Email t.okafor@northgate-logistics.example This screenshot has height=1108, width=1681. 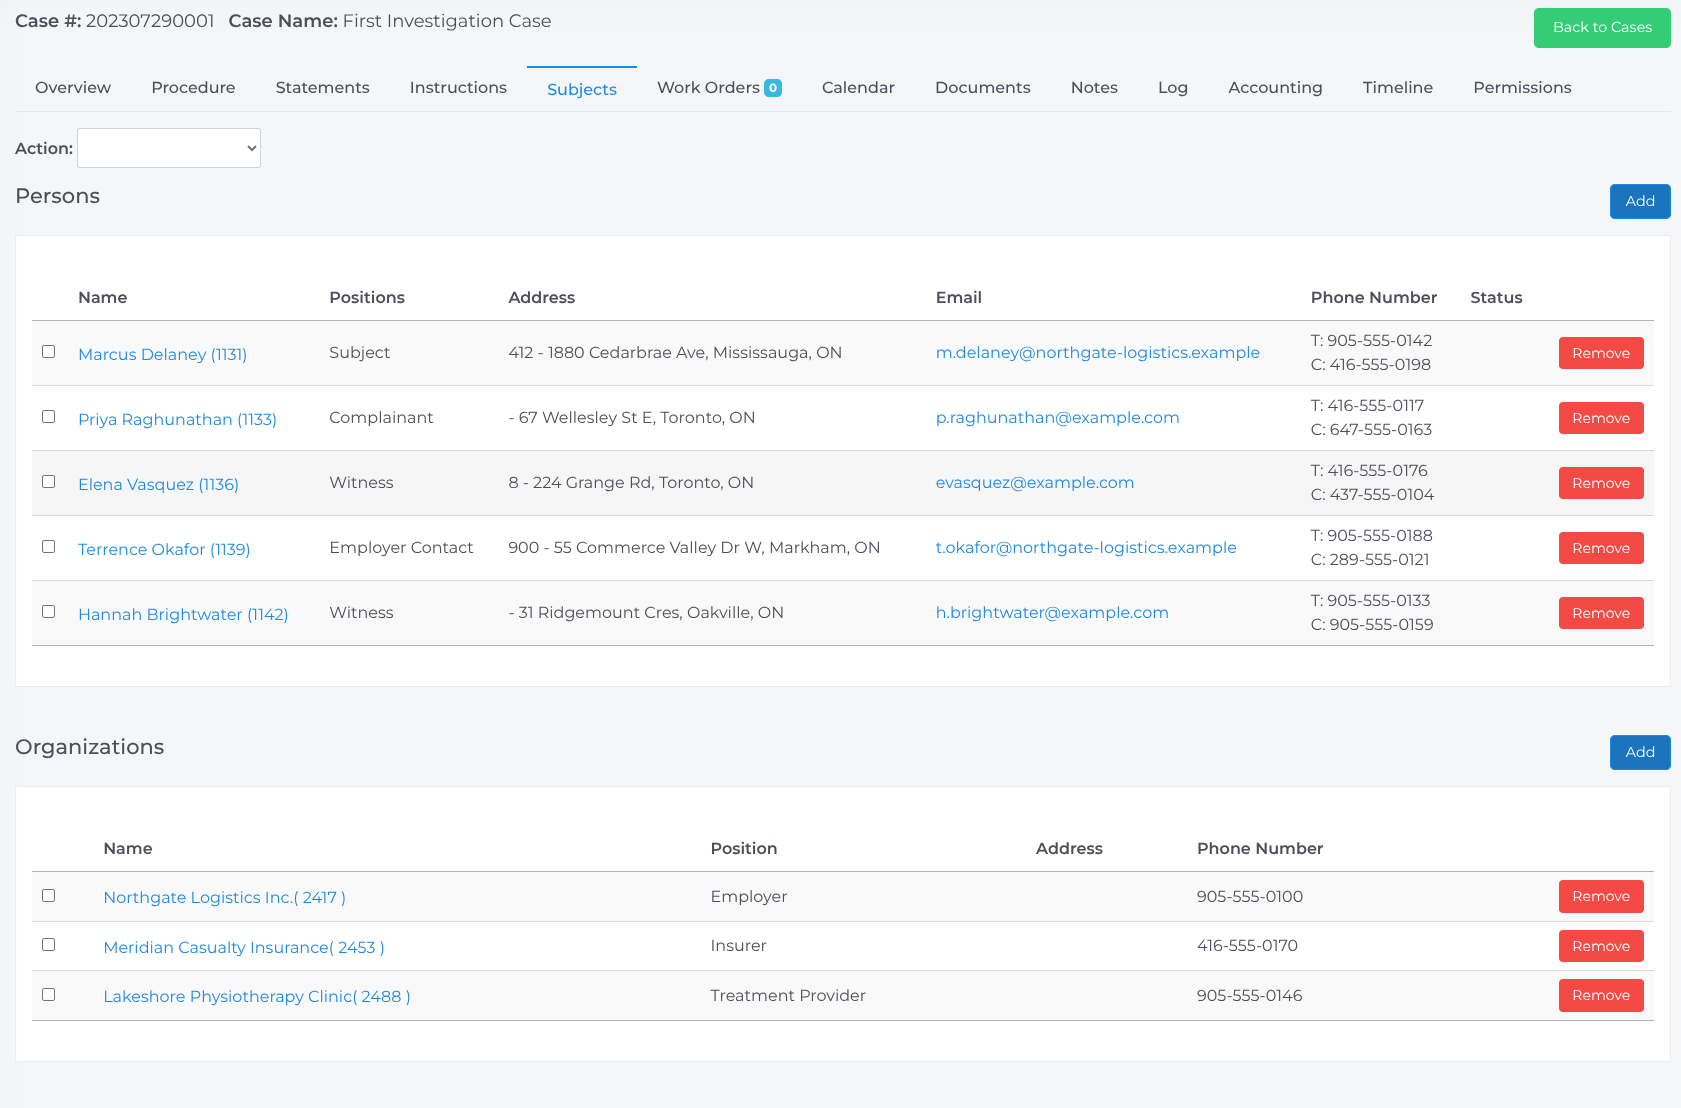1086,547
